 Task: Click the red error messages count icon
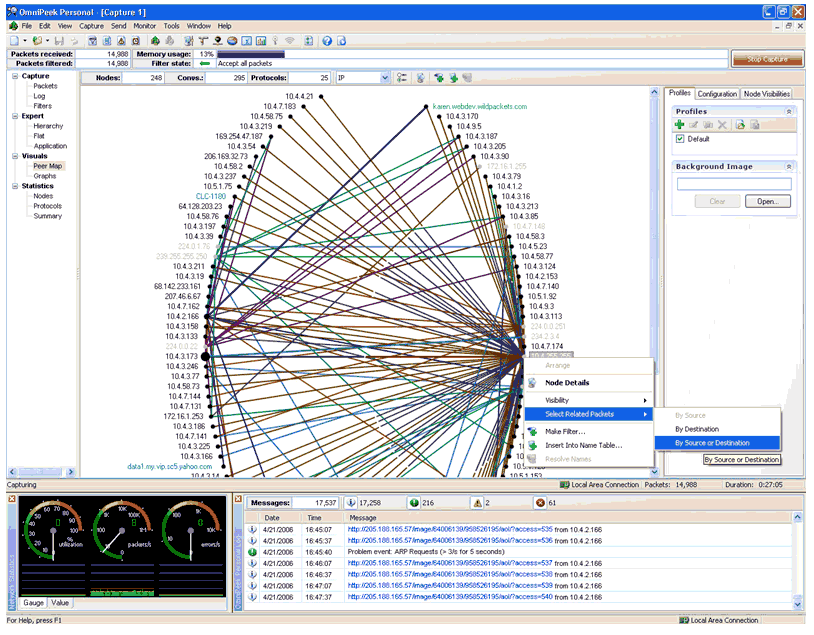click(x=537, y=502)
